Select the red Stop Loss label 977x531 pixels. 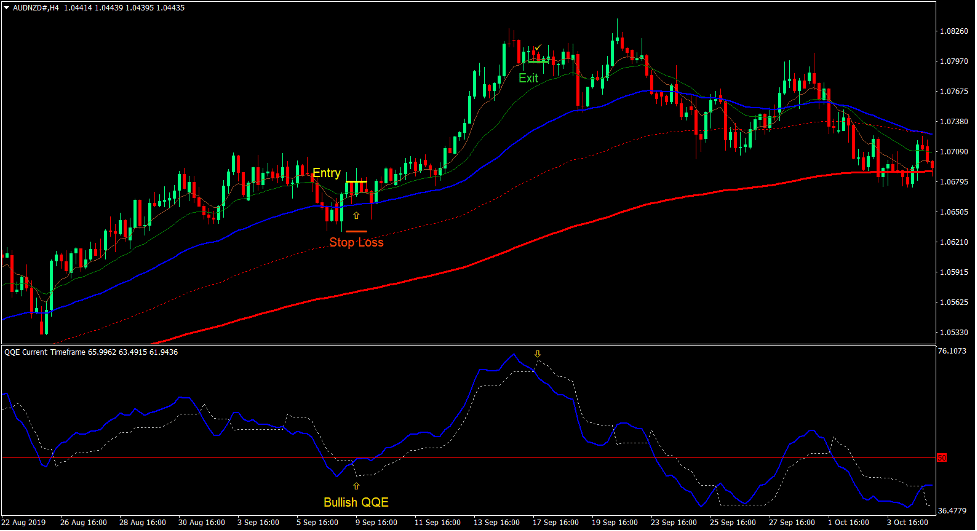tap(356, 242)
